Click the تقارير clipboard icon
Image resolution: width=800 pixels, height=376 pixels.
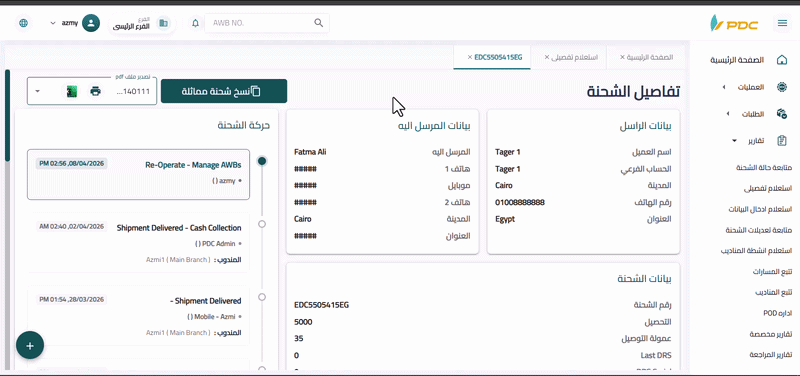pyautogui.click(x=781, y=140)
